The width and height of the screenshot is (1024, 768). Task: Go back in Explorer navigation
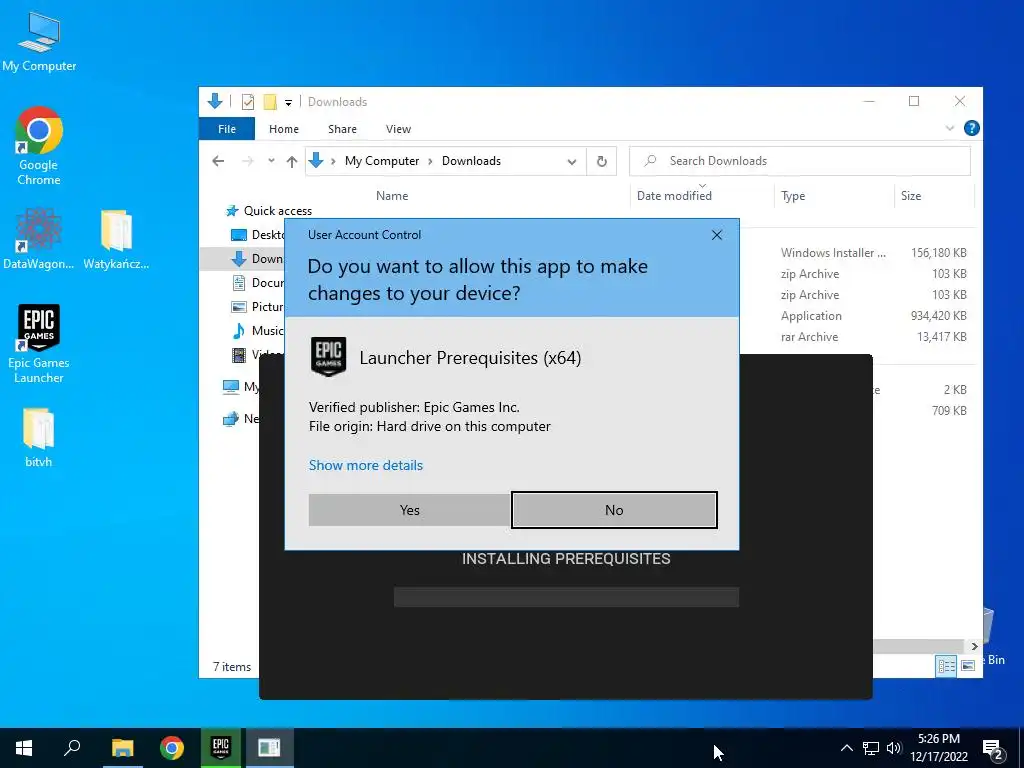tap(218, 161)
